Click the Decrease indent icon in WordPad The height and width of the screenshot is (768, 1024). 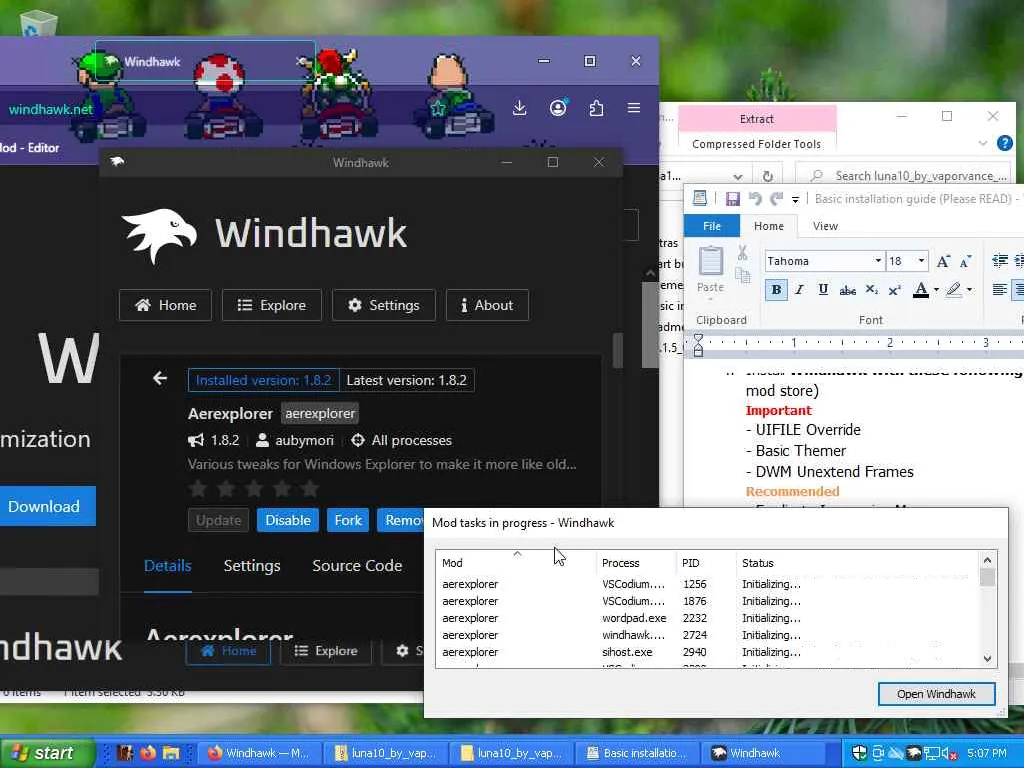(x=999, y=261)
